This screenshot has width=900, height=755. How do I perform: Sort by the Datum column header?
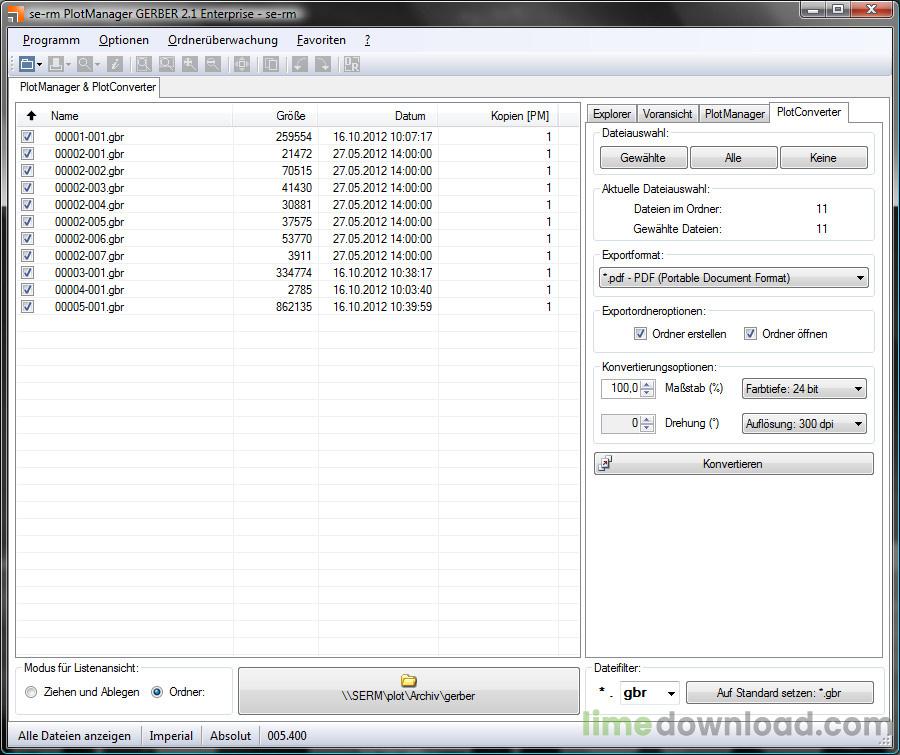[x=378, y=115]
